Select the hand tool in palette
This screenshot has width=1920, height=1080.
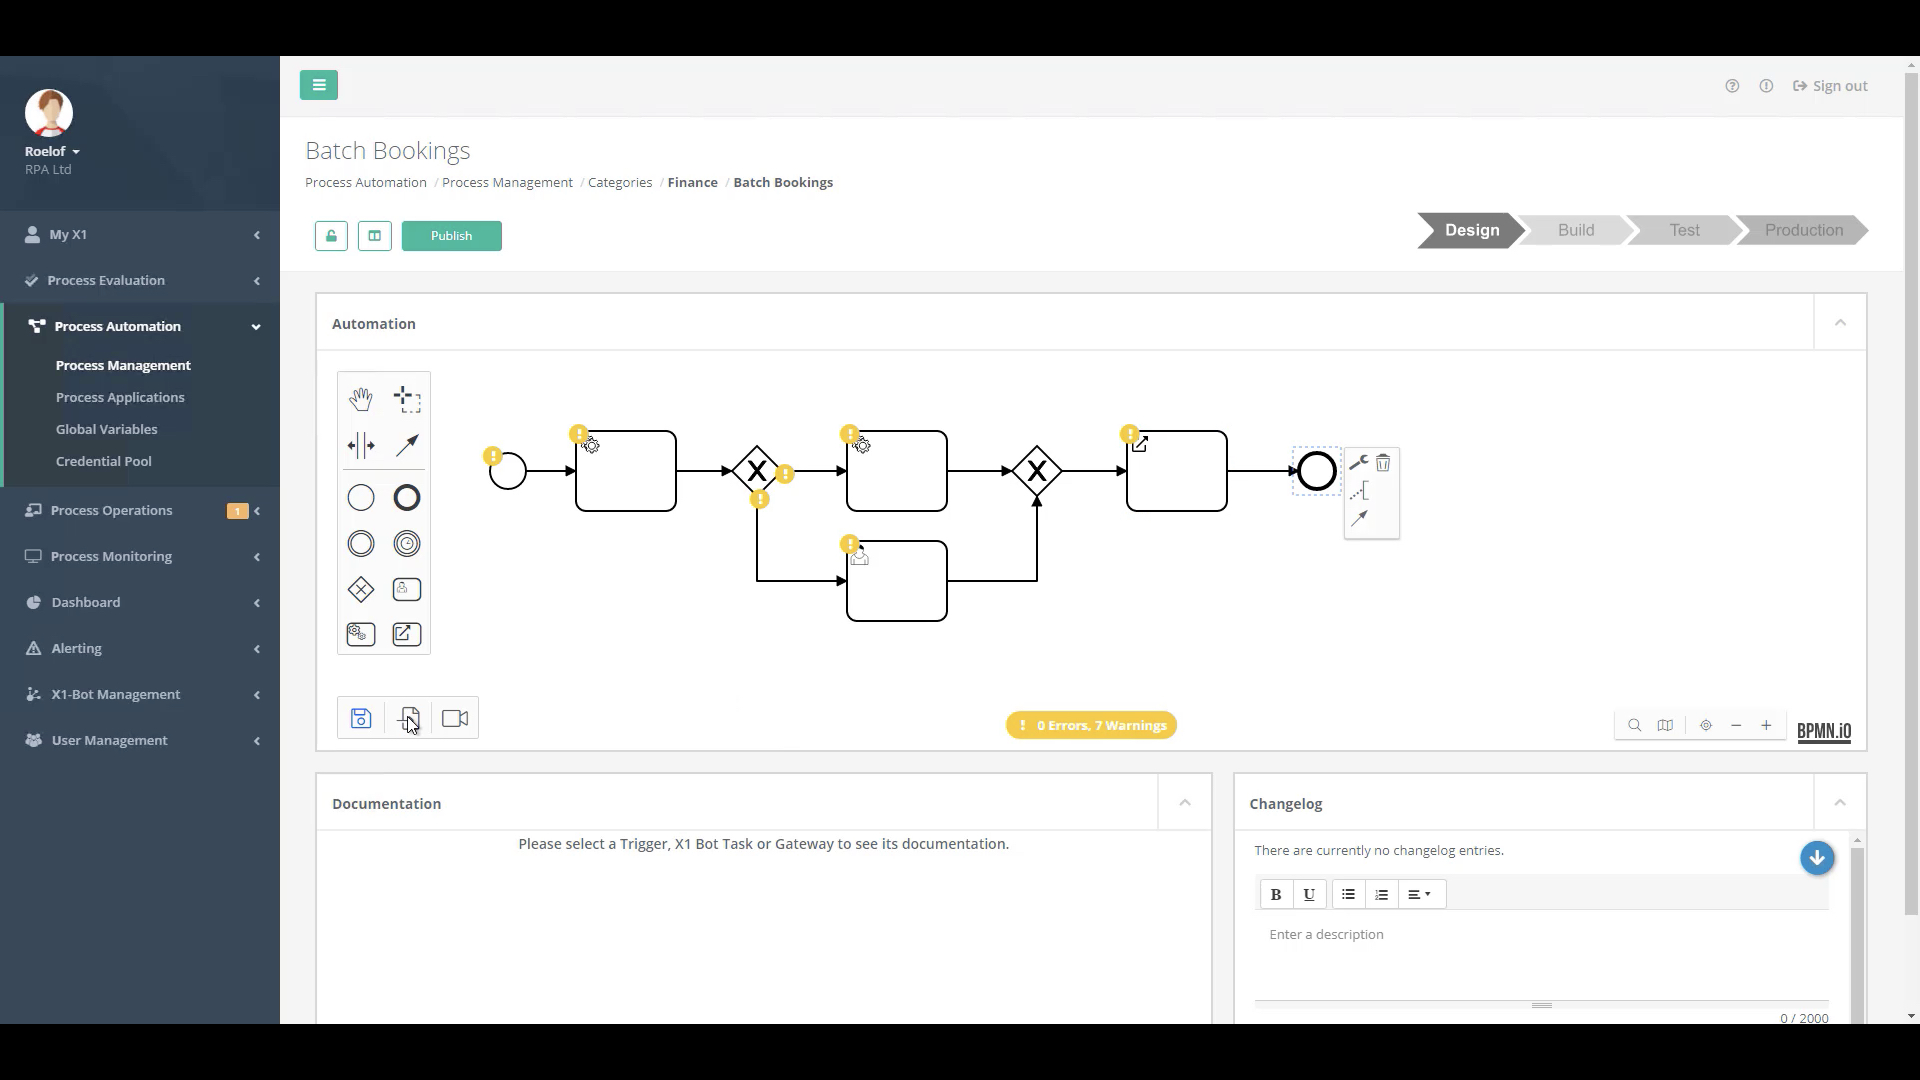[x=360, y=399]
